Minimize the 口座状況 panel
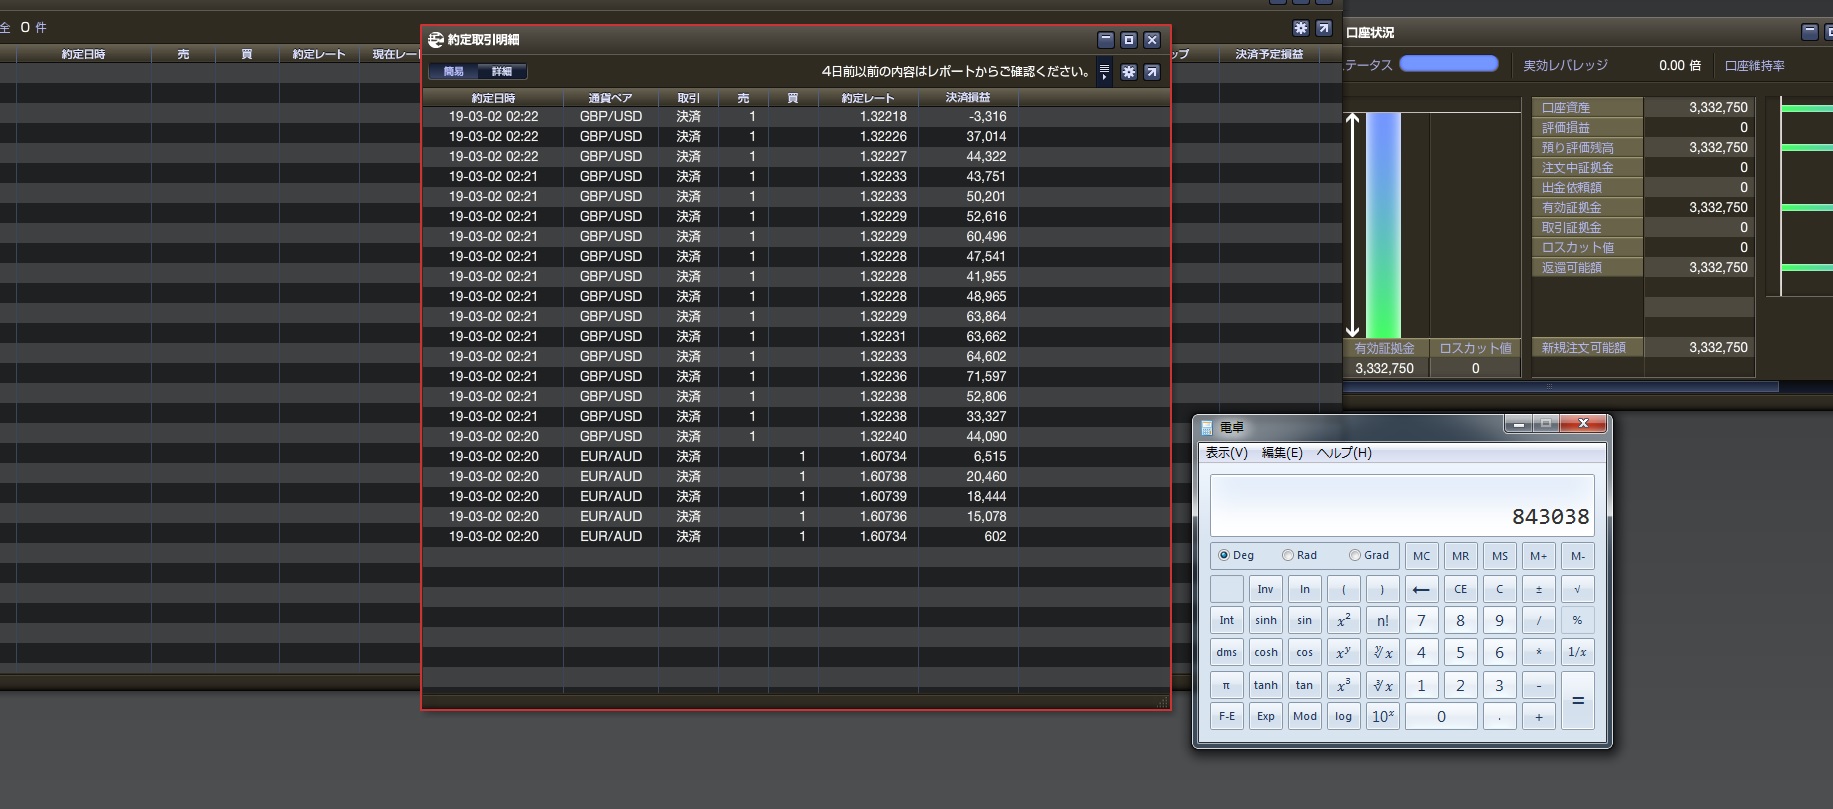Viewport: 1833px width, 809px height. click(x=1809, y=32)
